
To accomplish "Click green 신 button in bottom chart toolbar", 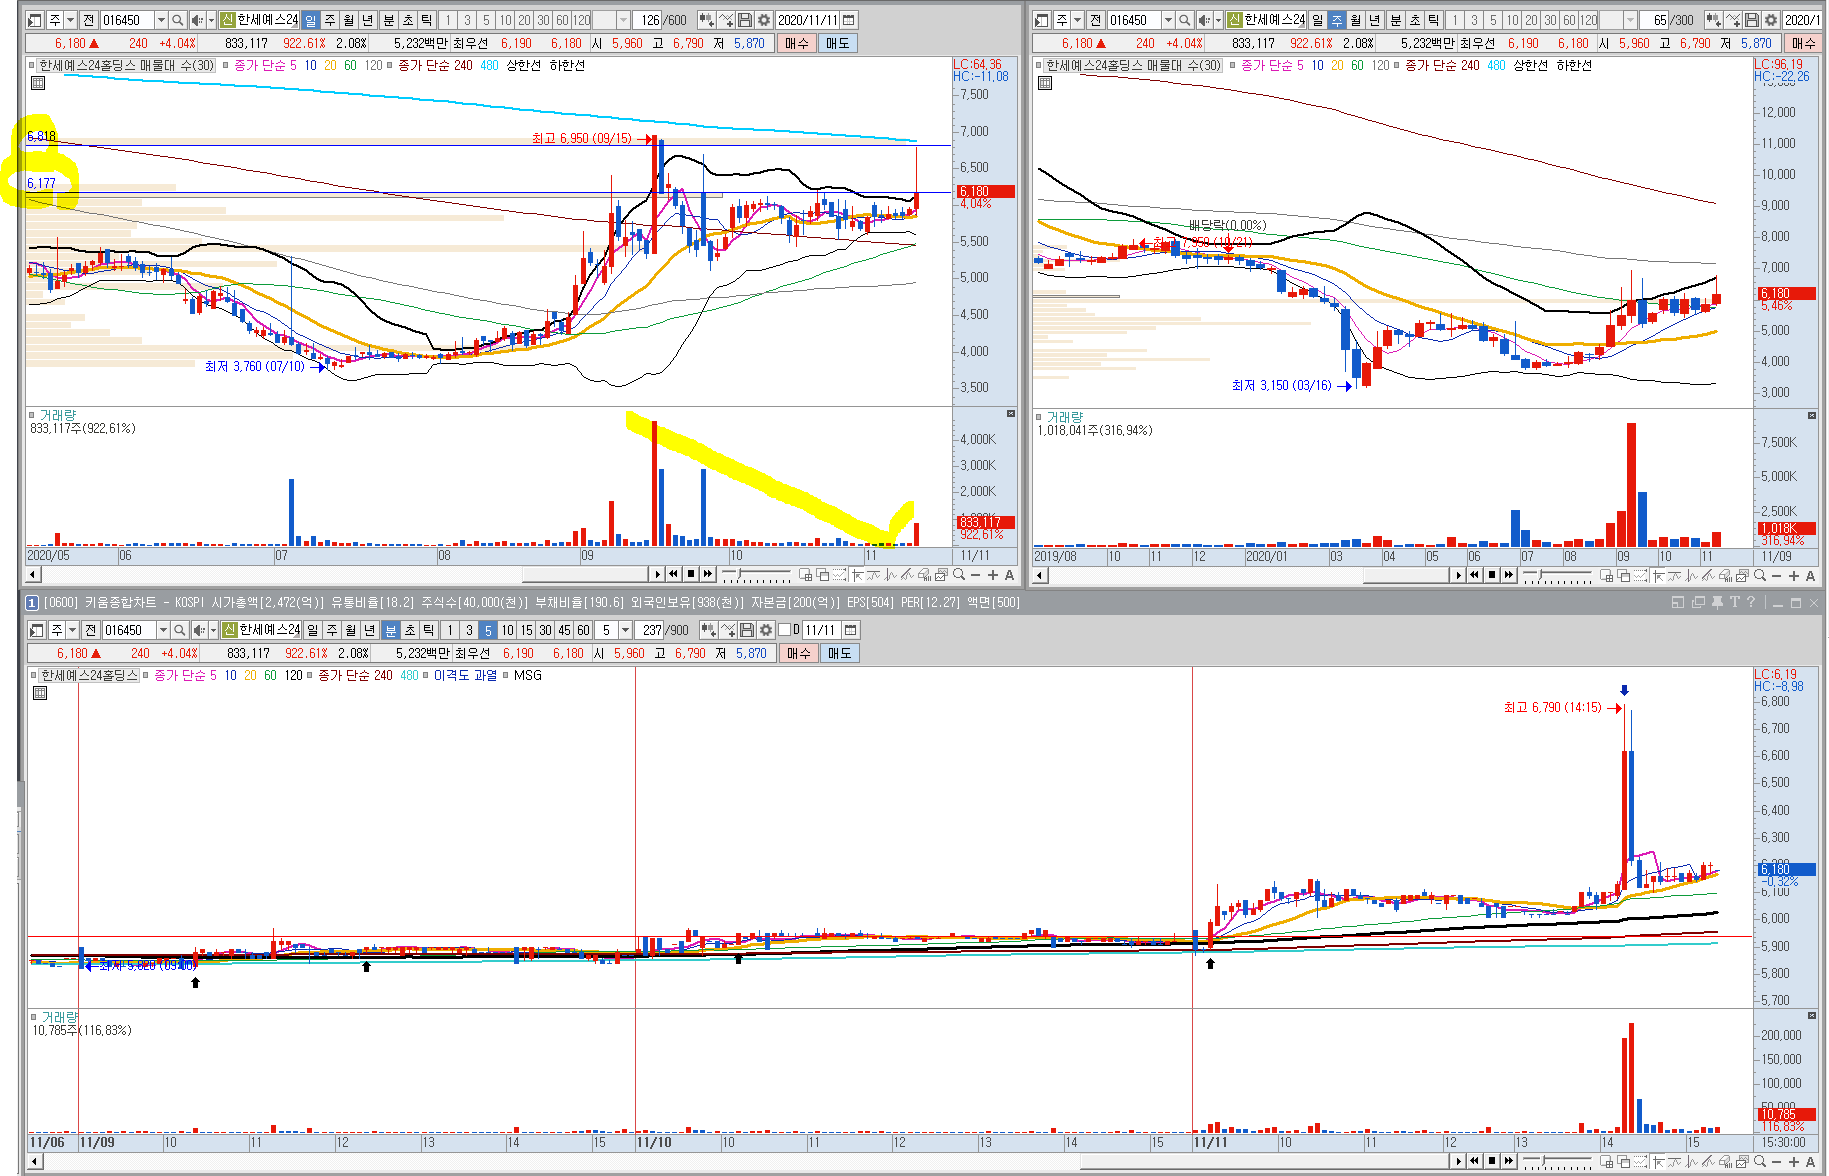I will pyautogui.click(x=229, y=630).
